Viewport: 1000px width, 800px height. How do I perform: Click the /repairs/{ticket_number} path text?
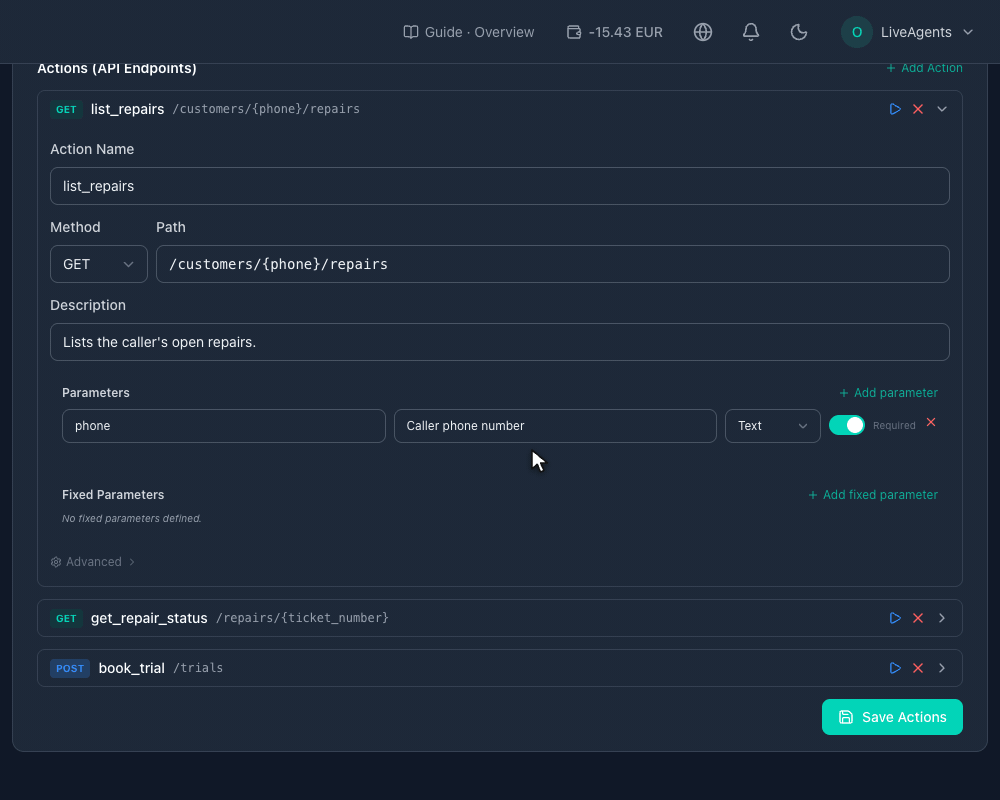pos(302,618)
